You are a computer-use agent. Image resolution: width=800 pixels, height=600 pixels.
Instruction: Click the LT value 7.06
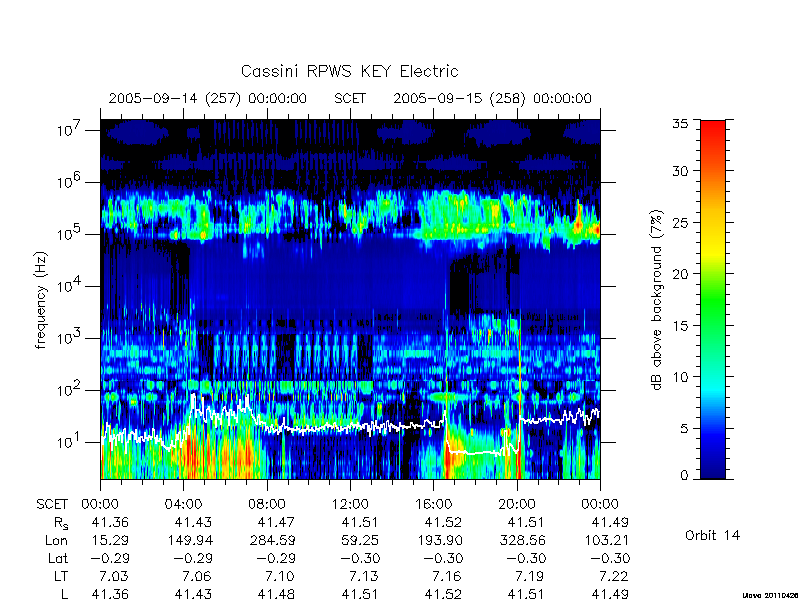(x=198, y=577)
